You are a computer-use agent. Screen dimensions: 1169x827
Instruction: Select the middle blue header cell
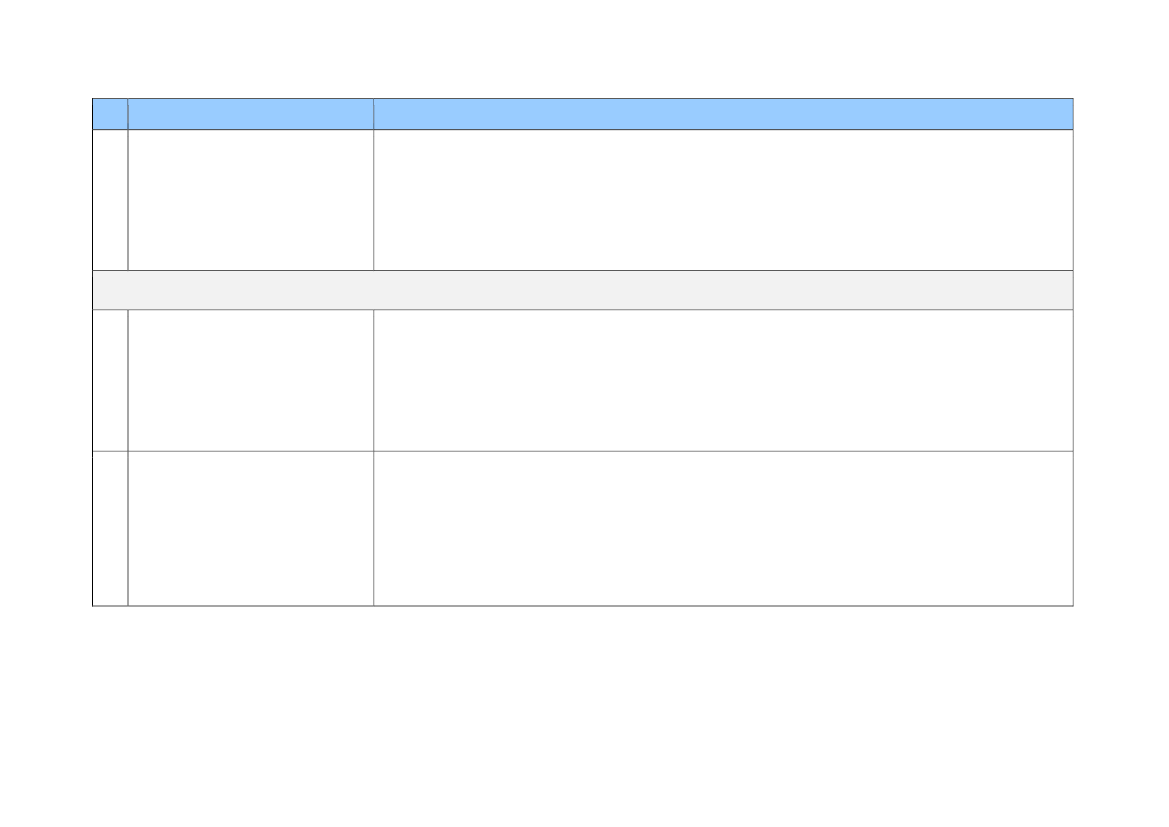[x=250, y=114]
